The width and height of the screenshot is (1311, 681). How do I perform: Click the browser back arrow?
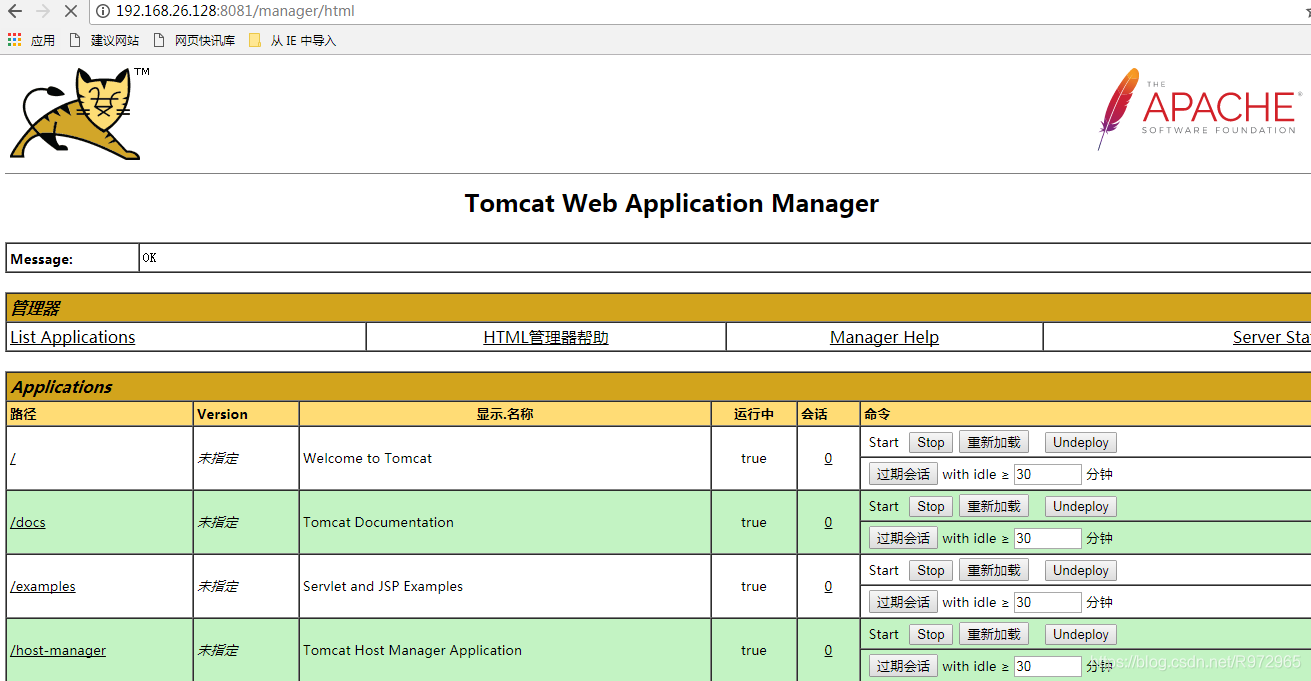click(15, 12)
